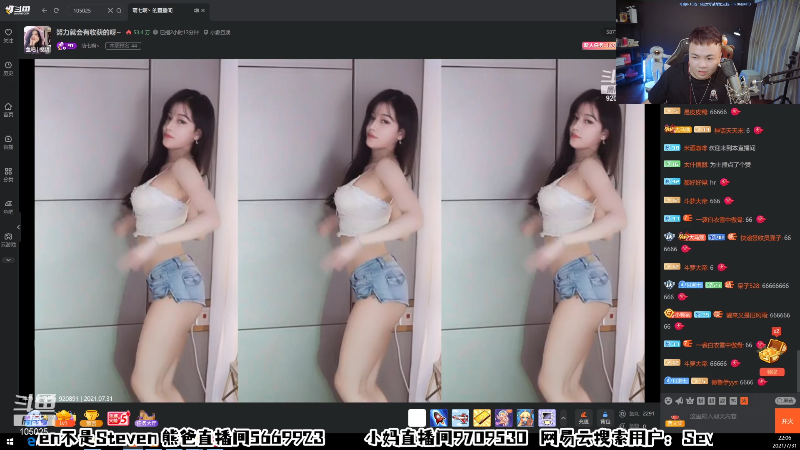800x450 pixels.
Task: Click the taskbar clock
Action: click(x=785, y=441)
